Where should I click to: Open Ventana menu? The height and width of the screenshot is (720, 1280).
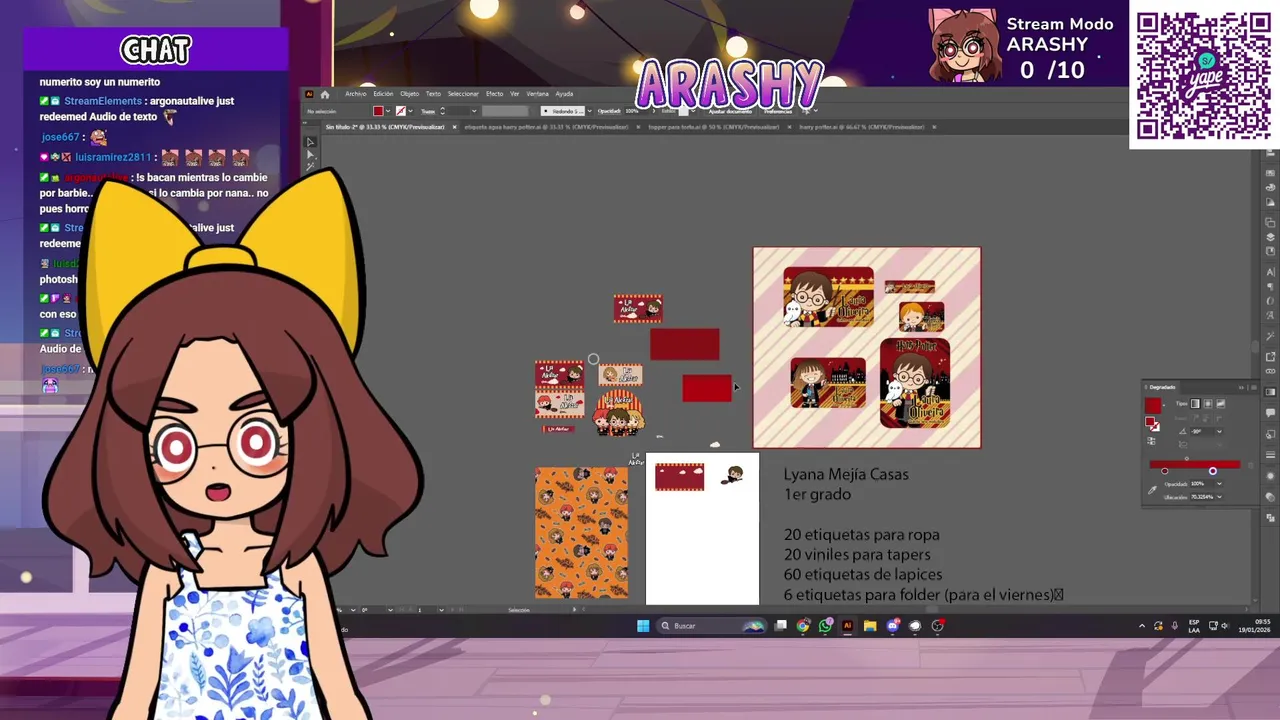coord(537,94)
